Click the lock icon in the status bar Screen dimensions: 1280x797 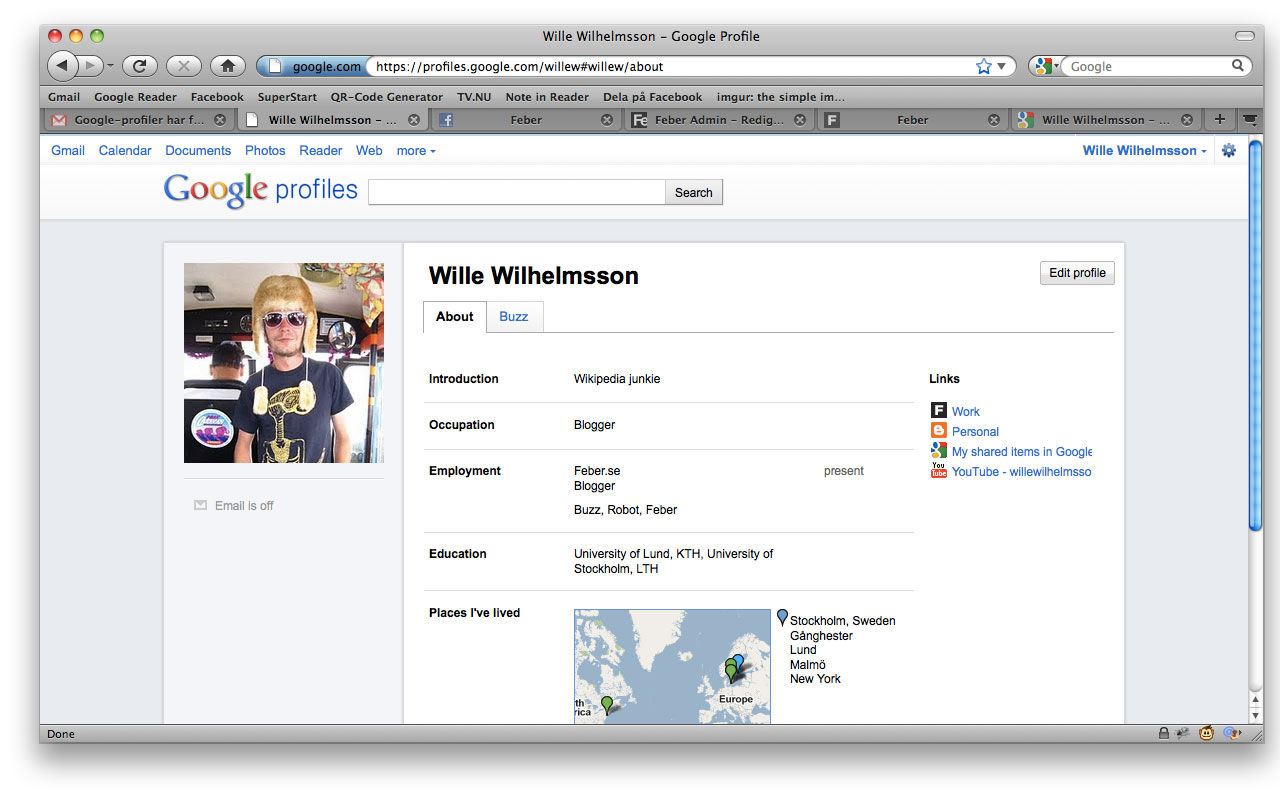[x=1163, y=733]
